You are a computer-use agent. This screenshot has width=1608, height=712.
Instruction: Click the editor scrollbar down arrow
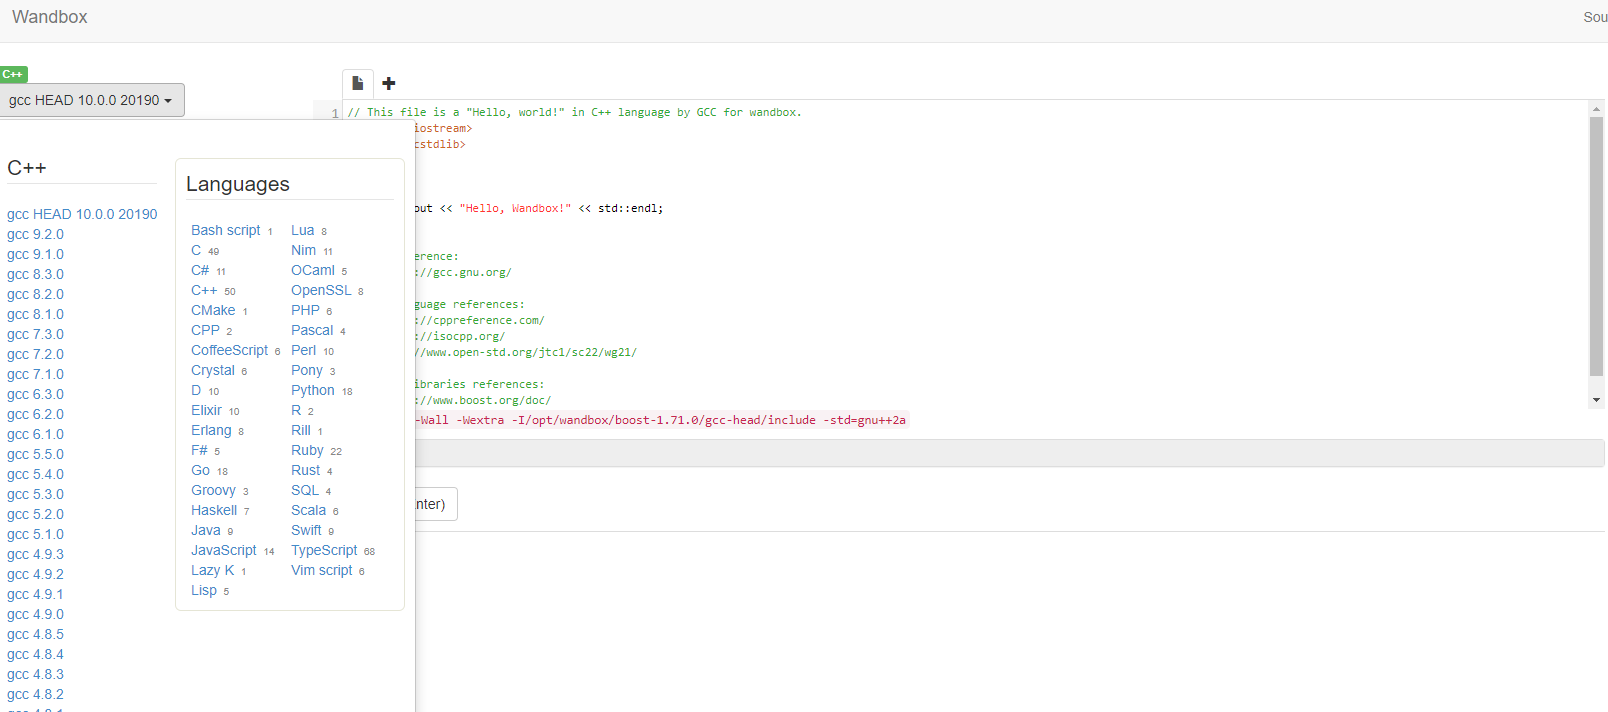[x=1596, y=400]
